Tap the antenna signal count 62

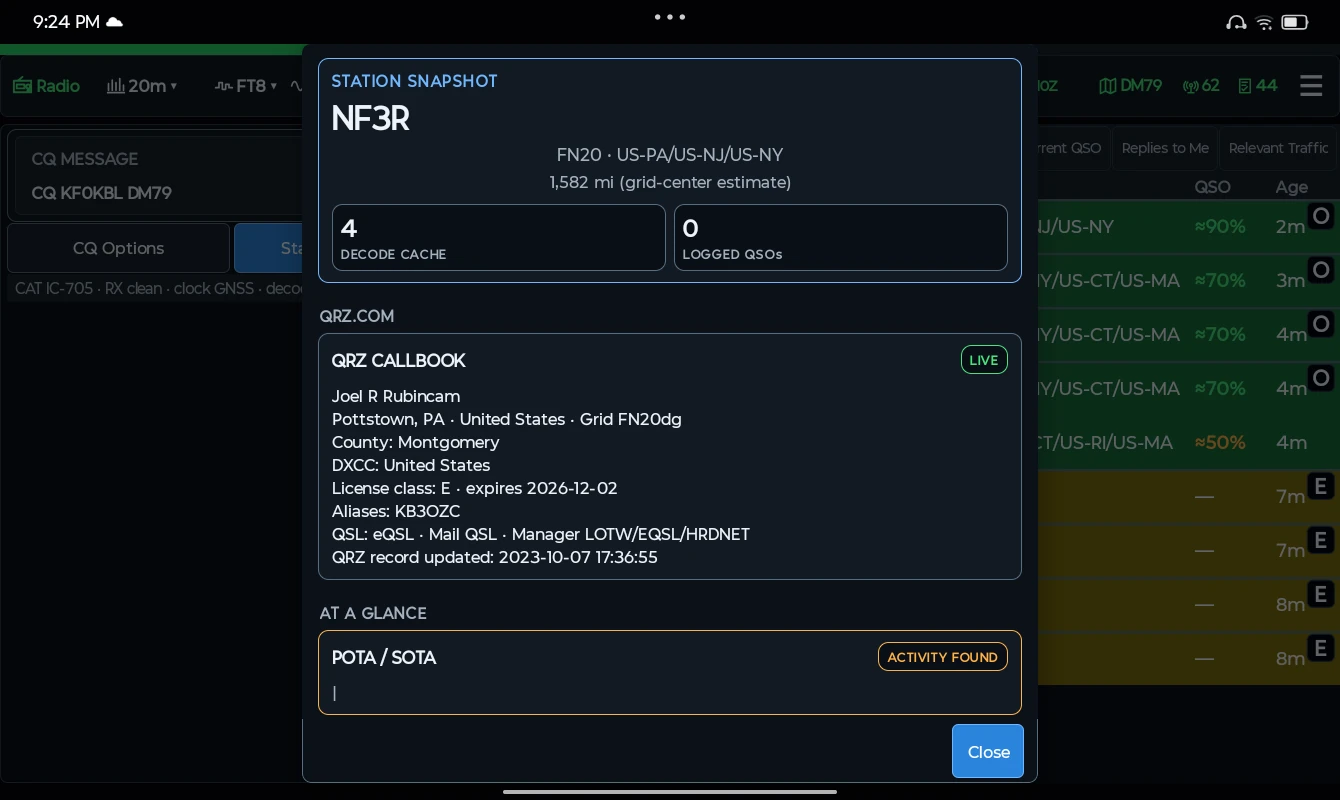tap(1201, 85)
